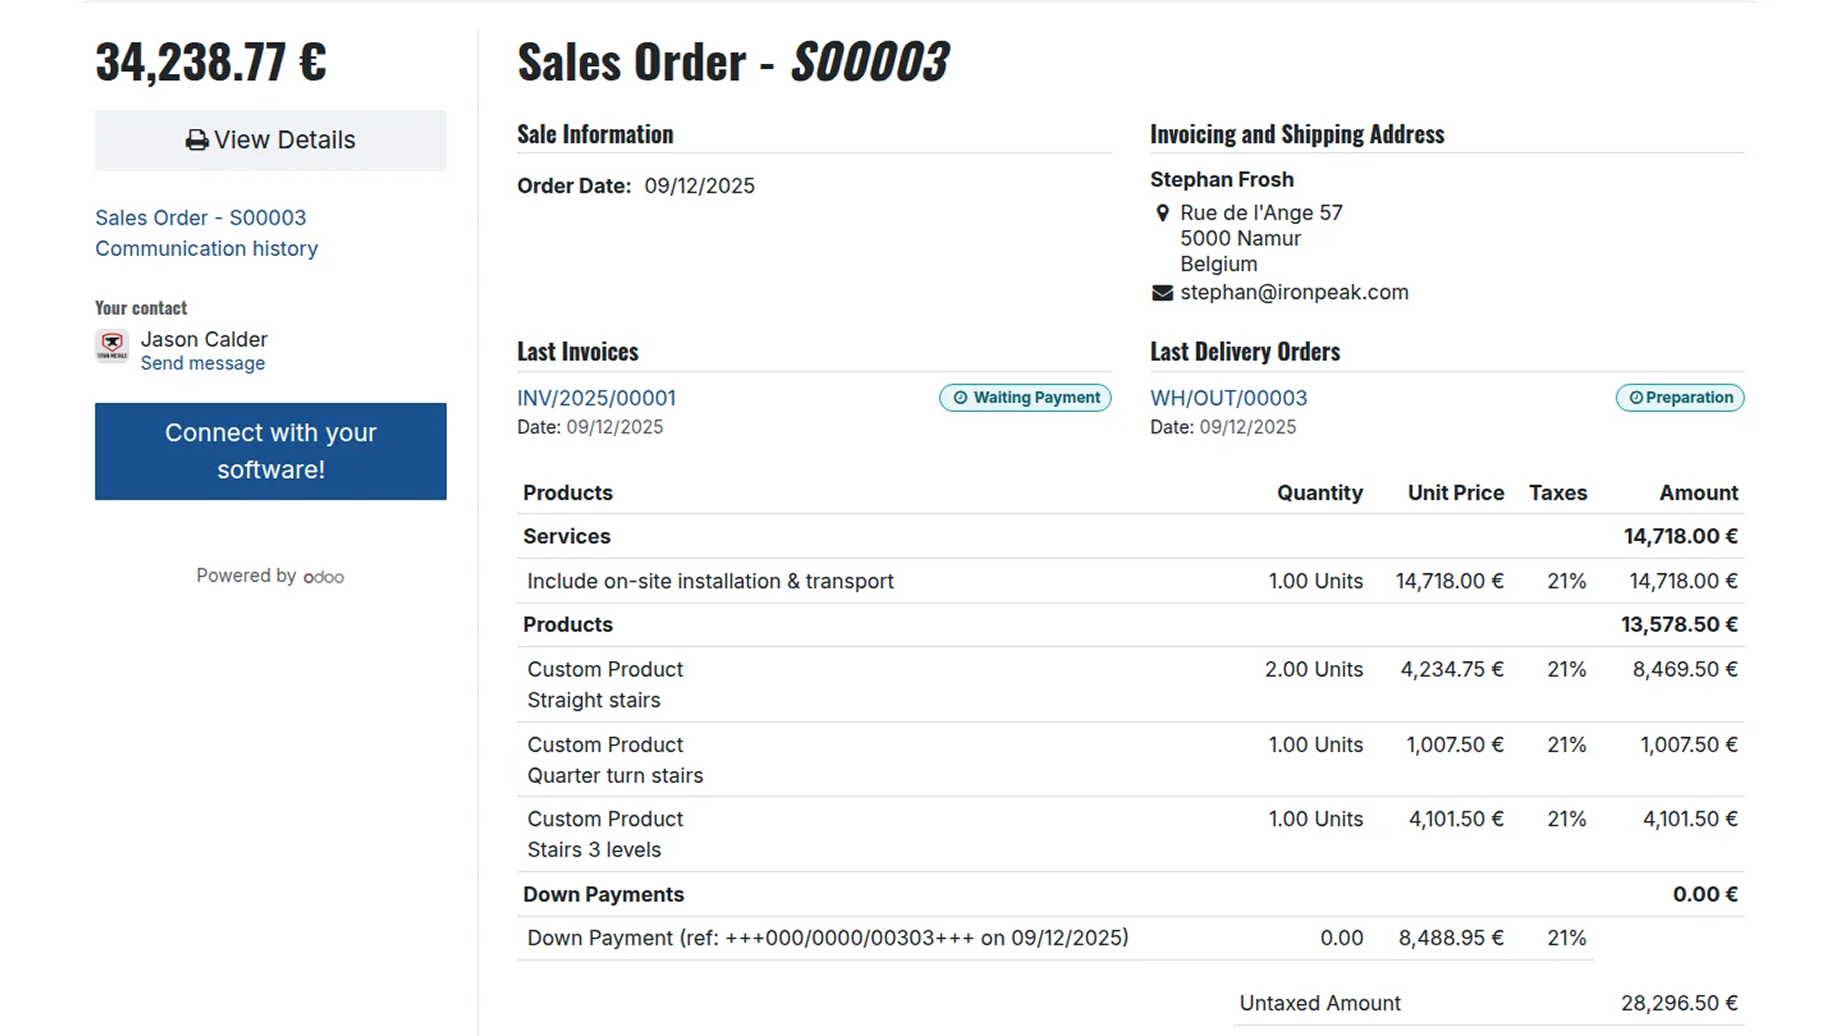Select the Straight stairs product line
1840x1036 pixels.
pos(594,700)
